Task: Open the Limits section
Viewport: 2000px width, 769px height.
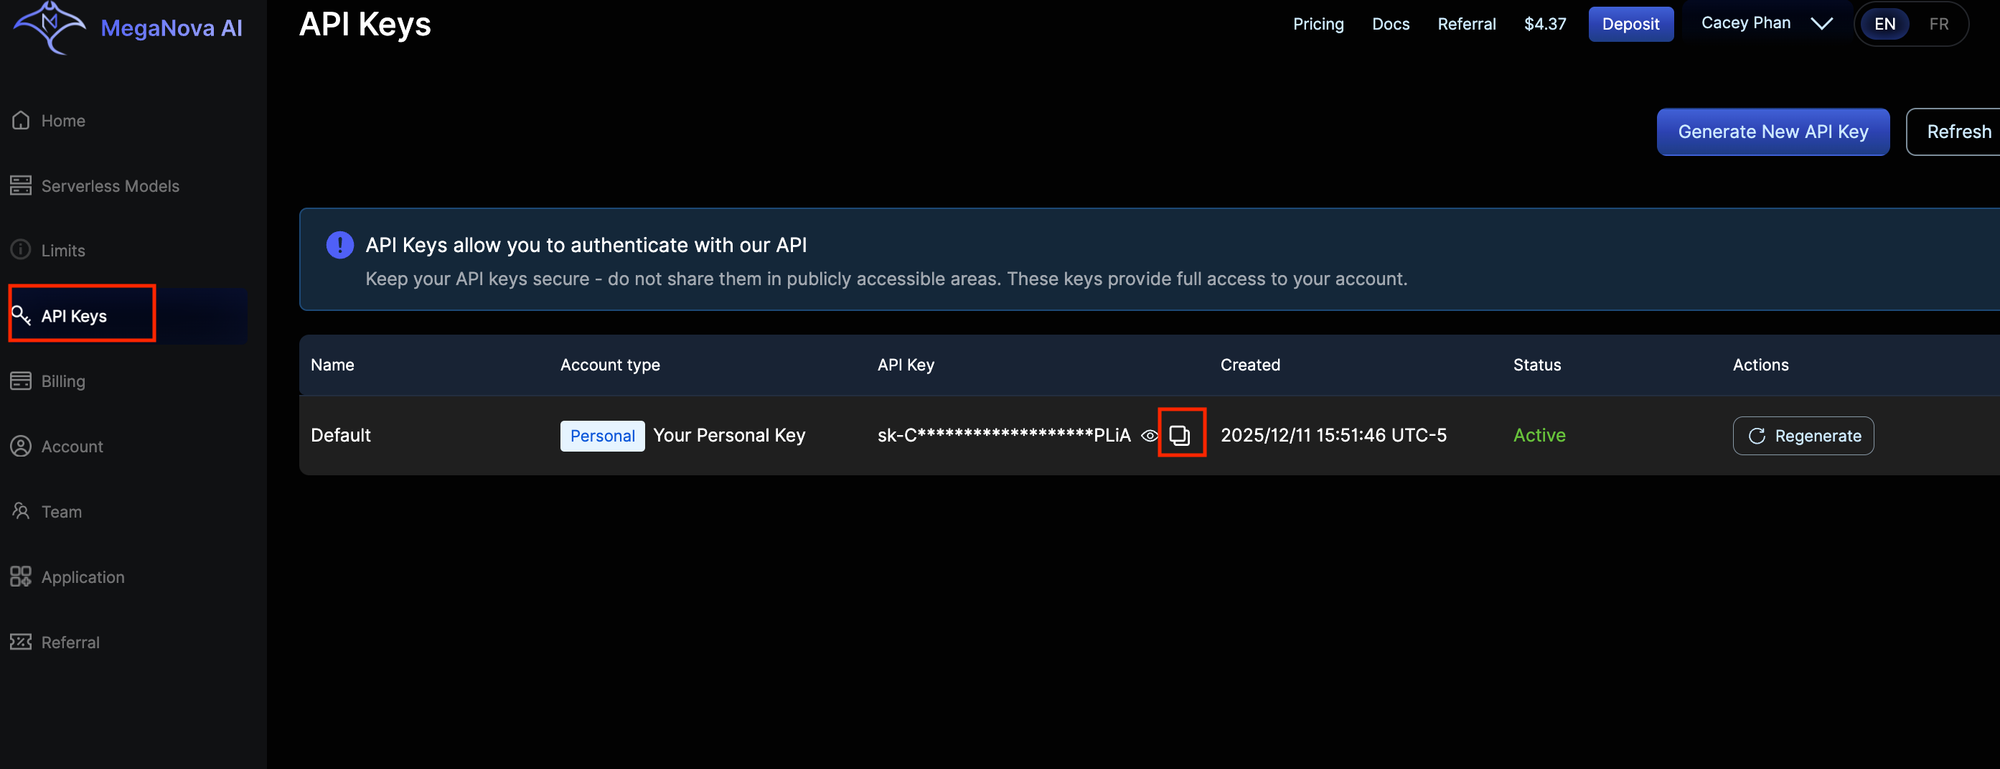Action: coord(63,251)
